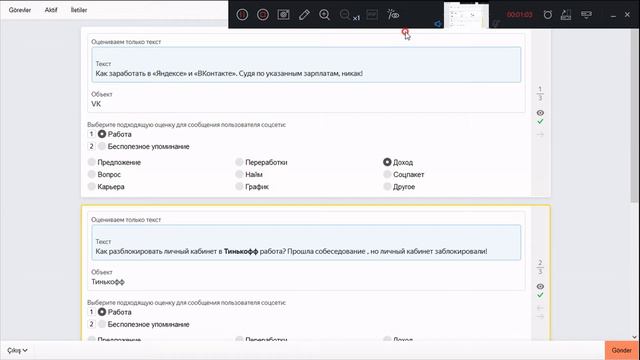Choose the Другое option in first task
Screen dimensions: 640x360
(387, 187)
